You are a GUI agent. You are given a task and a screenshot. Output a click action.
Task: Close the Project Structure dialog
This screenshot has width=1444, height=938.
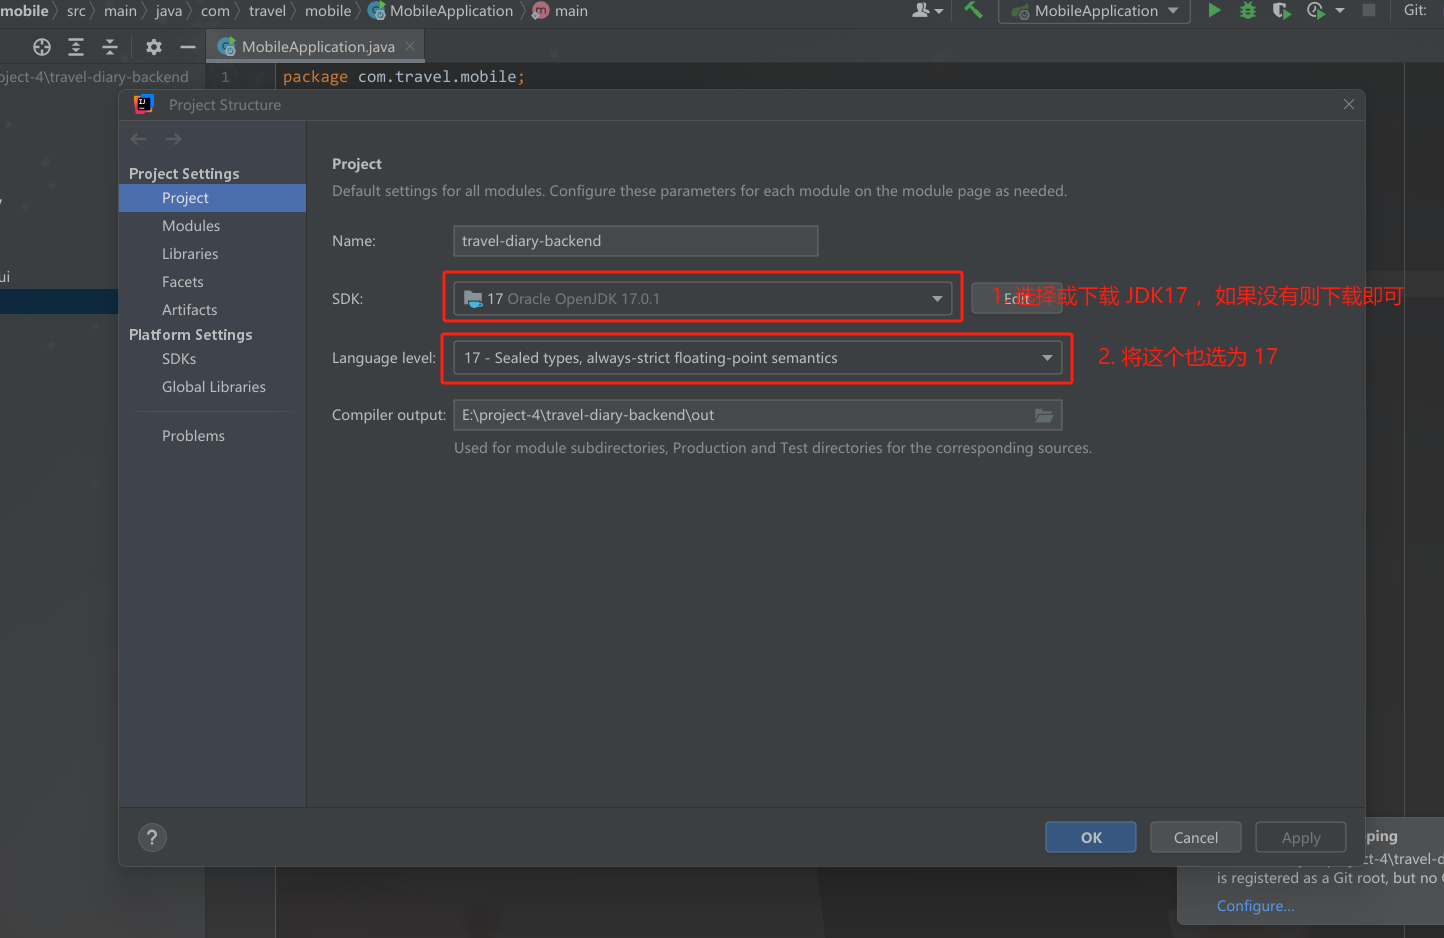(x=1349, y=104)
